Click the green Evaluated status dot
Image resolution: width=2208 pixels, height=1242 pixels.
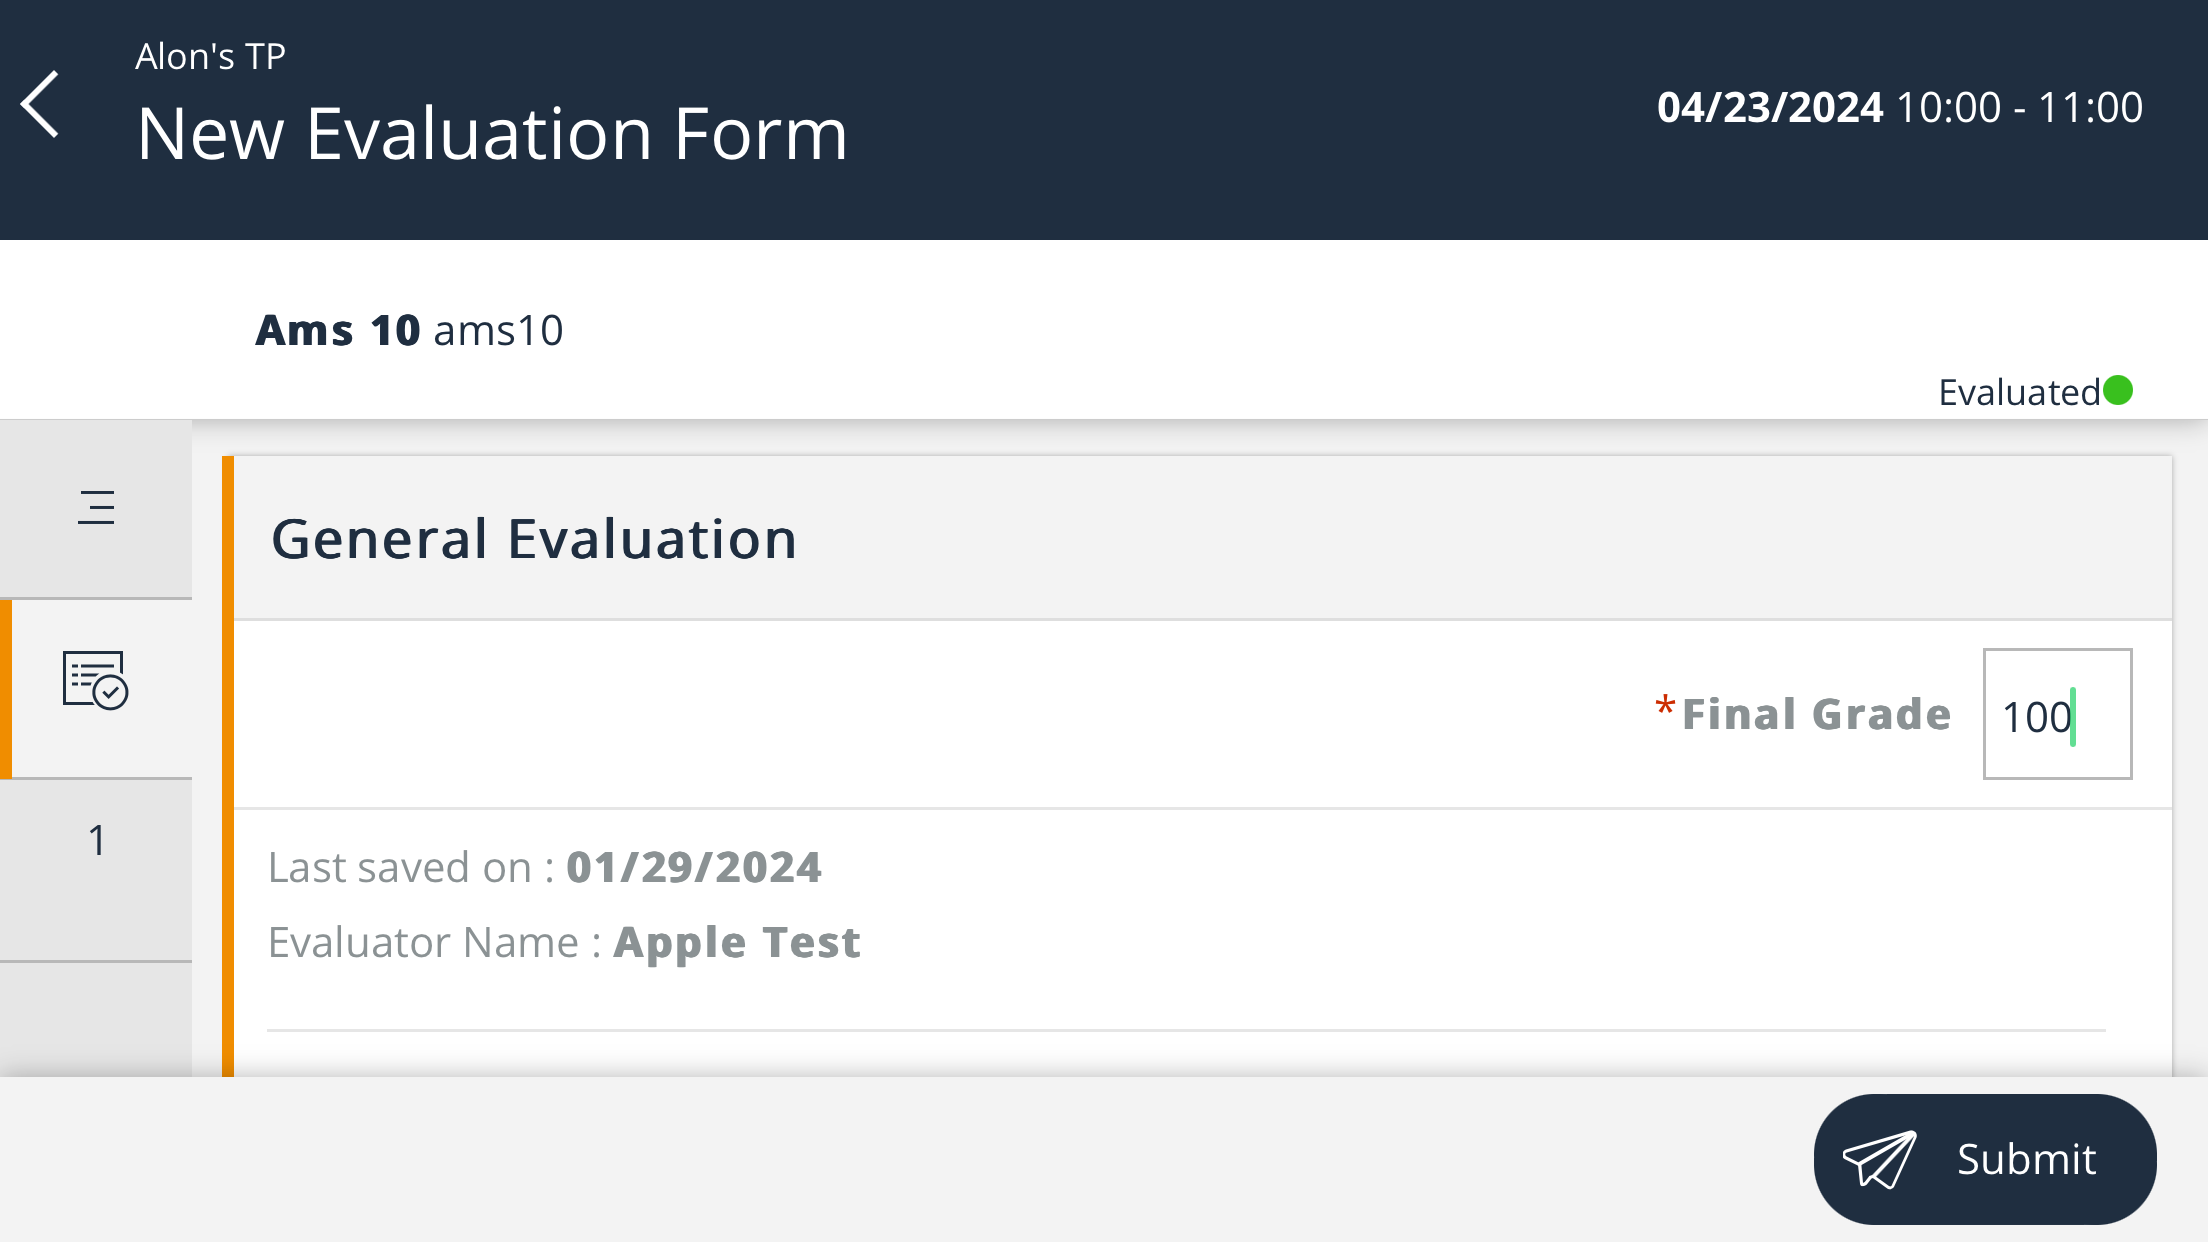(2118, 390)
